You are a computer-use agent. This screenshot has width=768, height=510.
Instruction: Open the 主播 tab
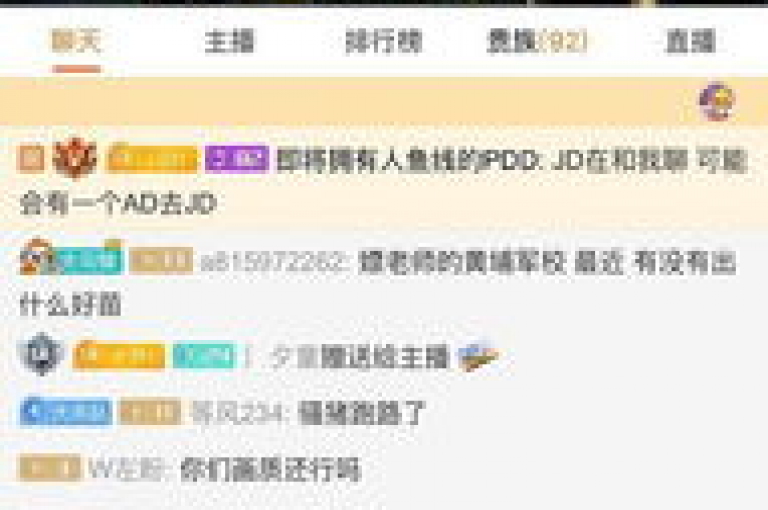230,41
